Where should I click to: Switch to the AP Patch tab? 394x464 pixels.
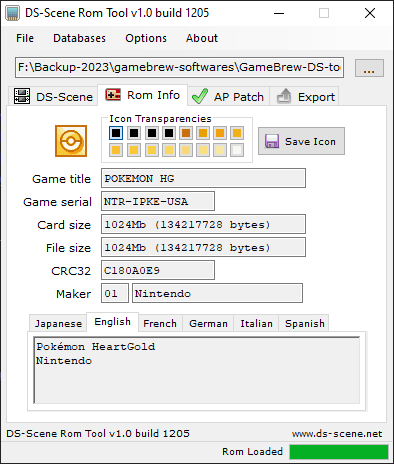pyautogui.click(x=228, y=97)
